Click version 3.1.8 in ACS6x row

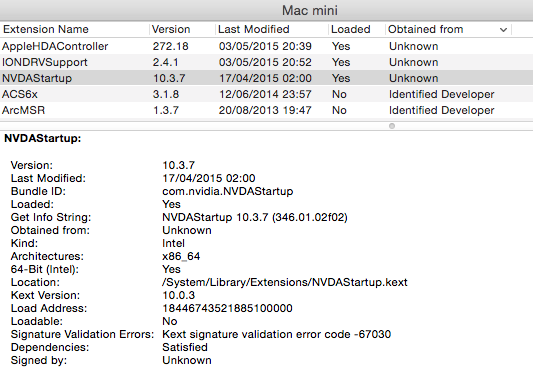[166, 94]
